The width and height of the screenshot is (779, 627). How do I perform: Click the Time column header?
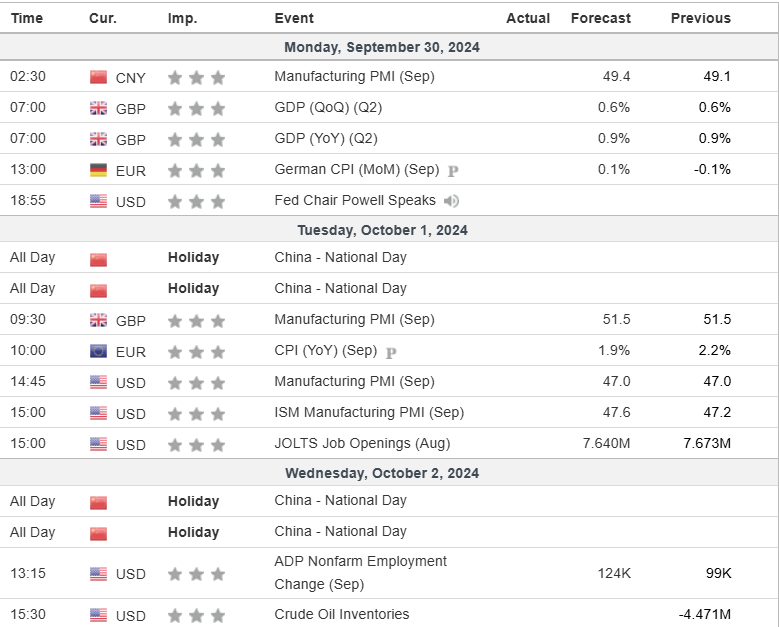26,18
